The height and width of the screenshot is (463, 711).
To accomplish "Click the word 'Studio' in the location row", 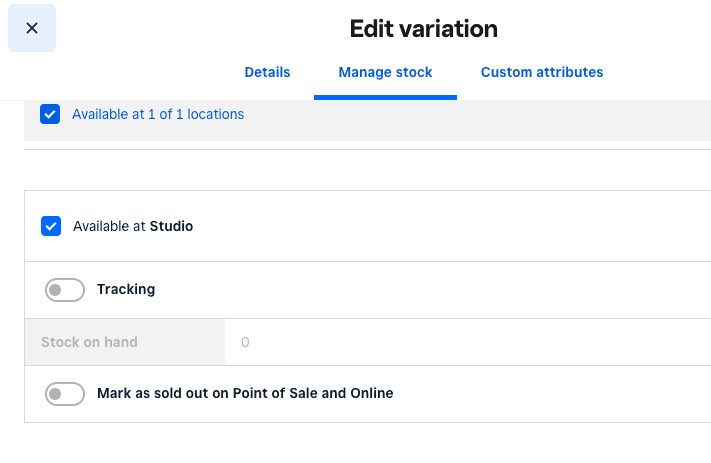I will [x=171, y=226].
